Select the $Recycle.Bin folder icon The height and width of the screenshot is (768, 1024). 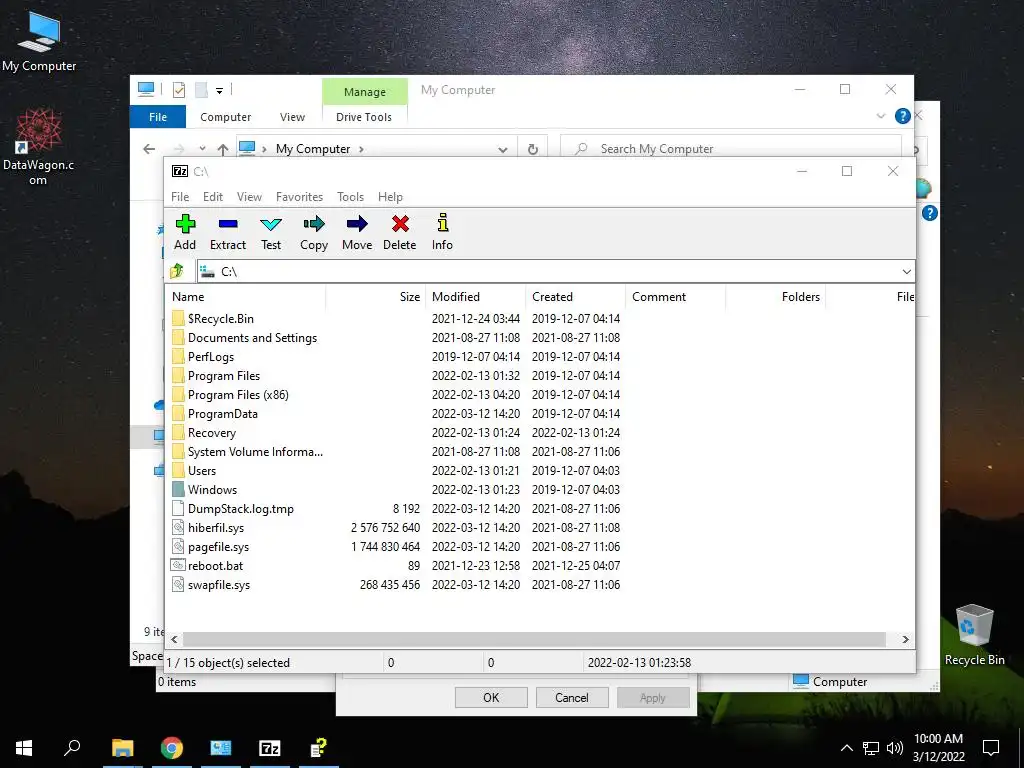pyautogui.click(x=178, y=318)
